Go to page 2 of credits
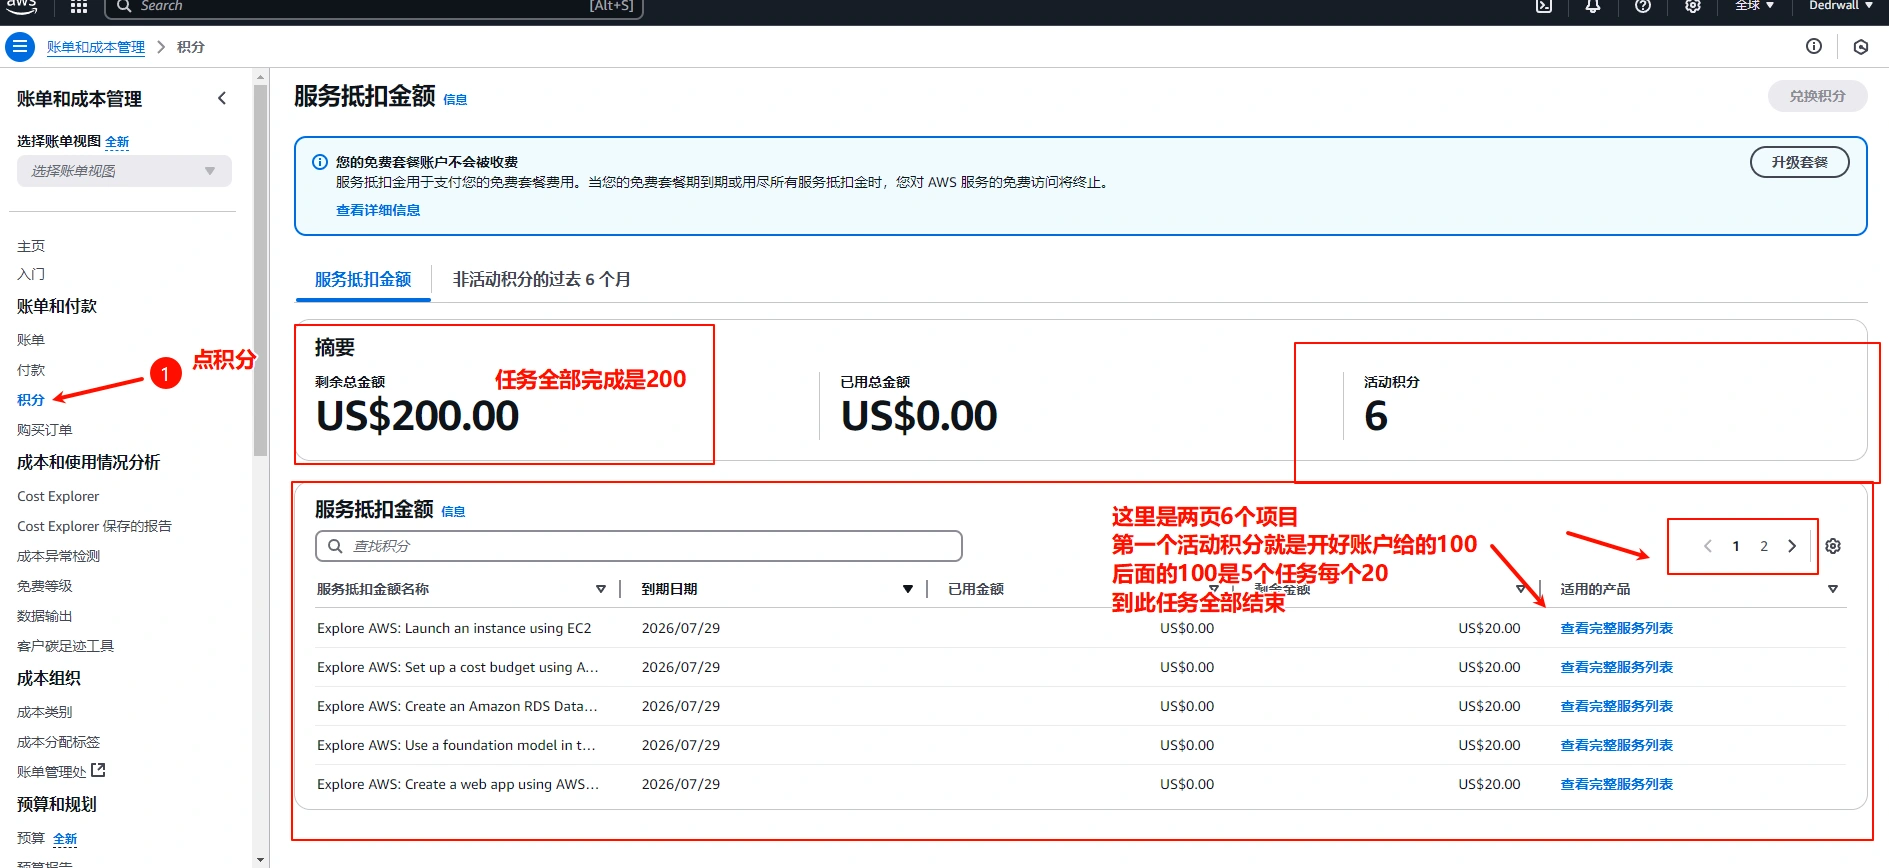Image resolution: width=1889 pixels, height=868 pixels. click(x=1764, y=546)
